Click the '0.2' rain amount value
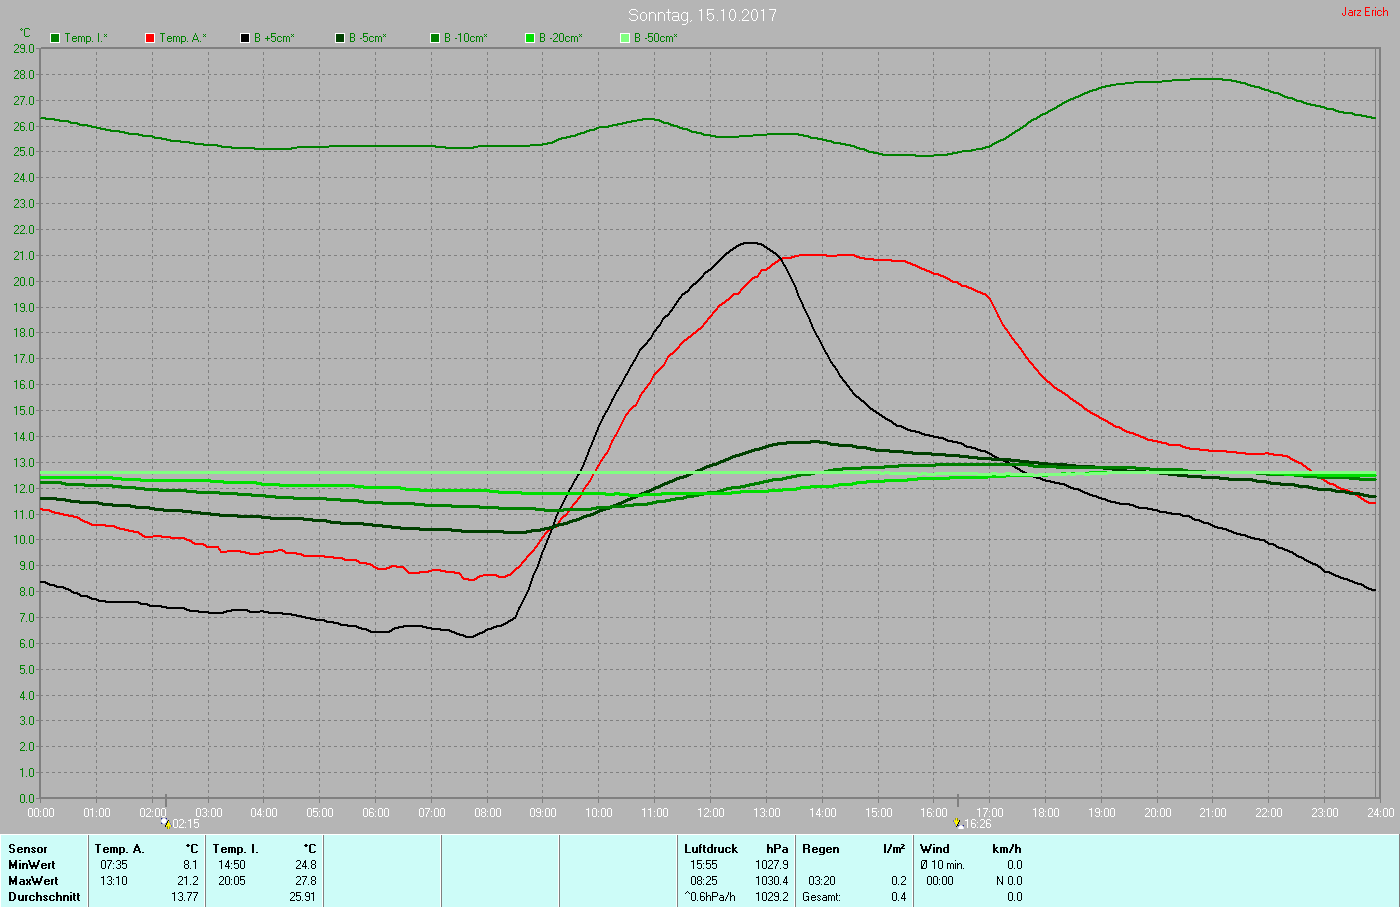This screenshot has height=907, width=1400. coord(899,881)
